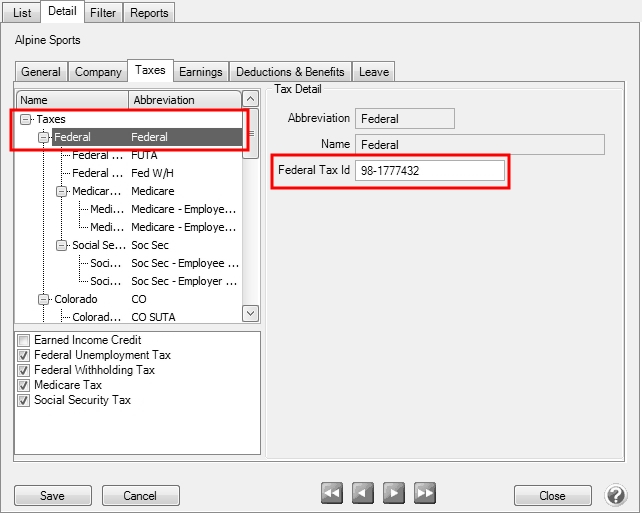
Task: Collapse the Colorado tree node
Action: (44, 299)
